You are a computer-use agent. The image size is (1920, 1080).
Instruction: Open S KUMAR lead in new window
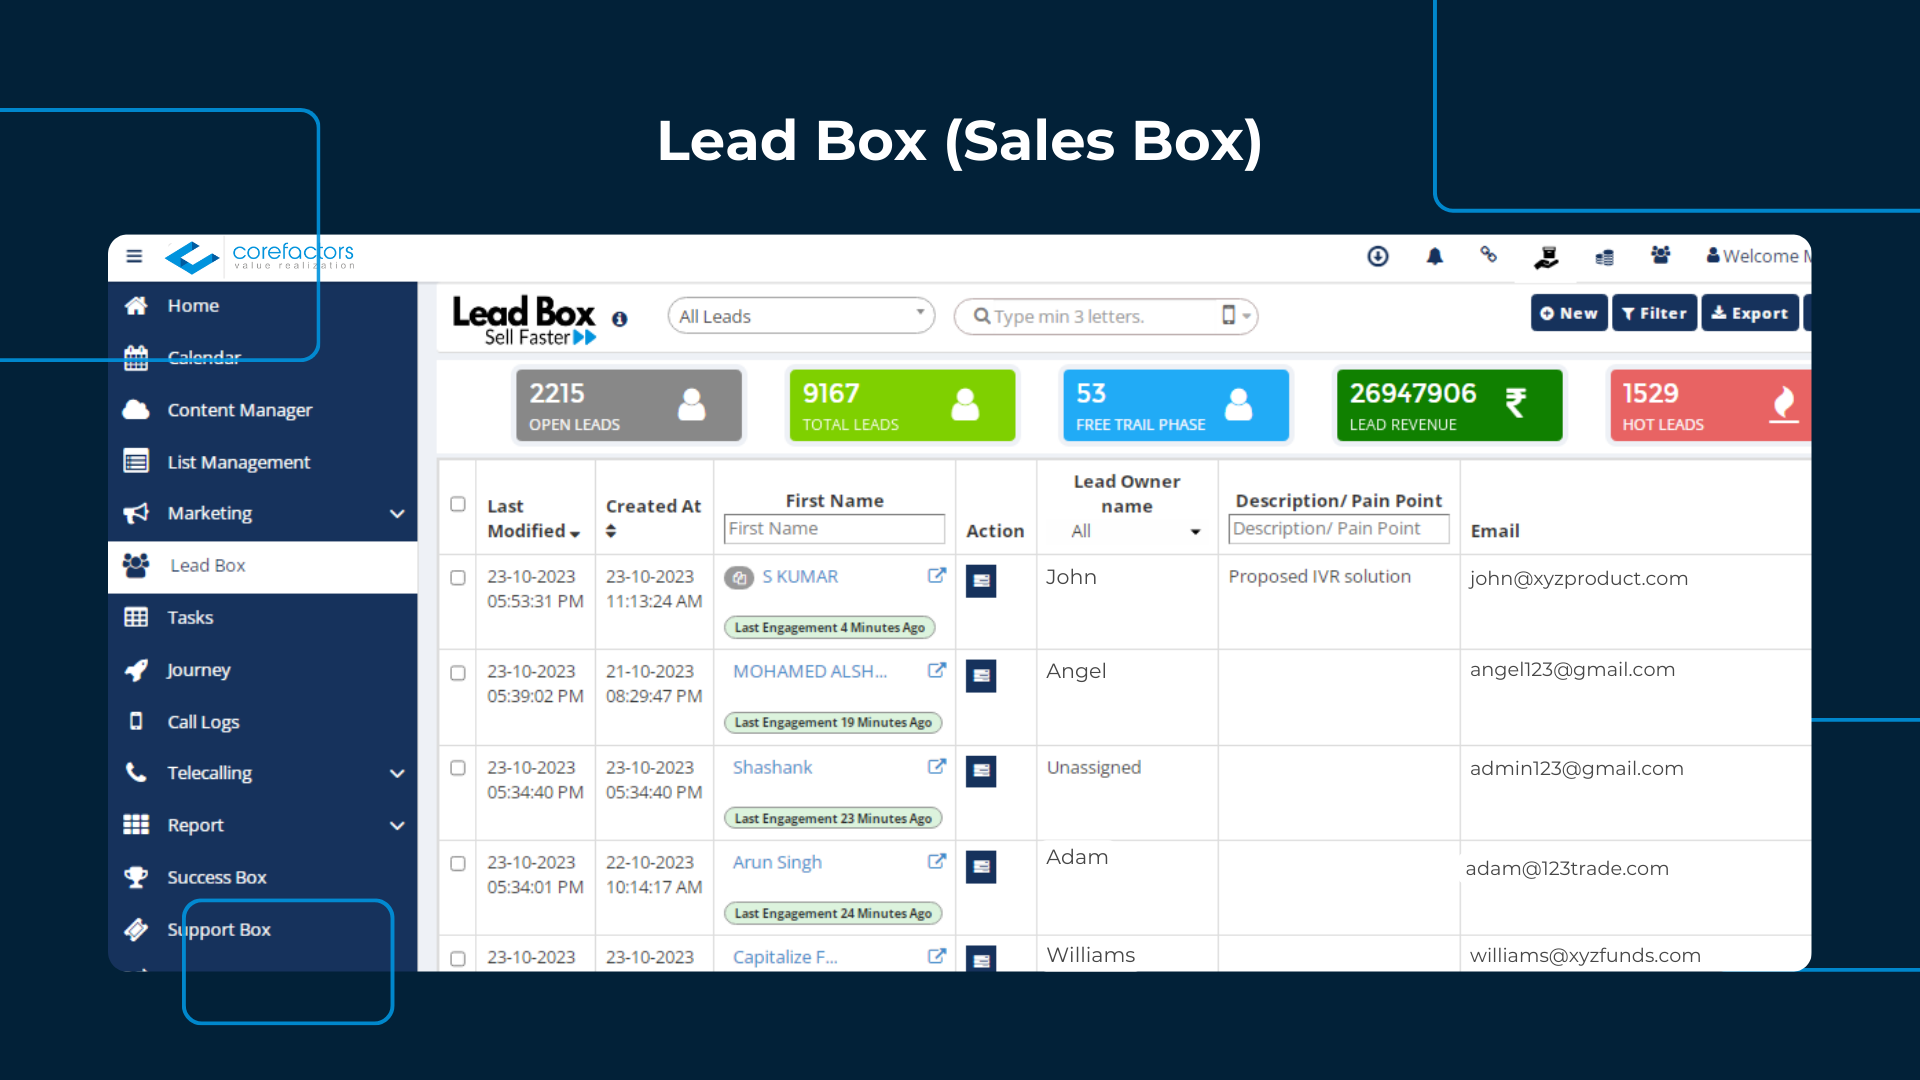(936, 576)
